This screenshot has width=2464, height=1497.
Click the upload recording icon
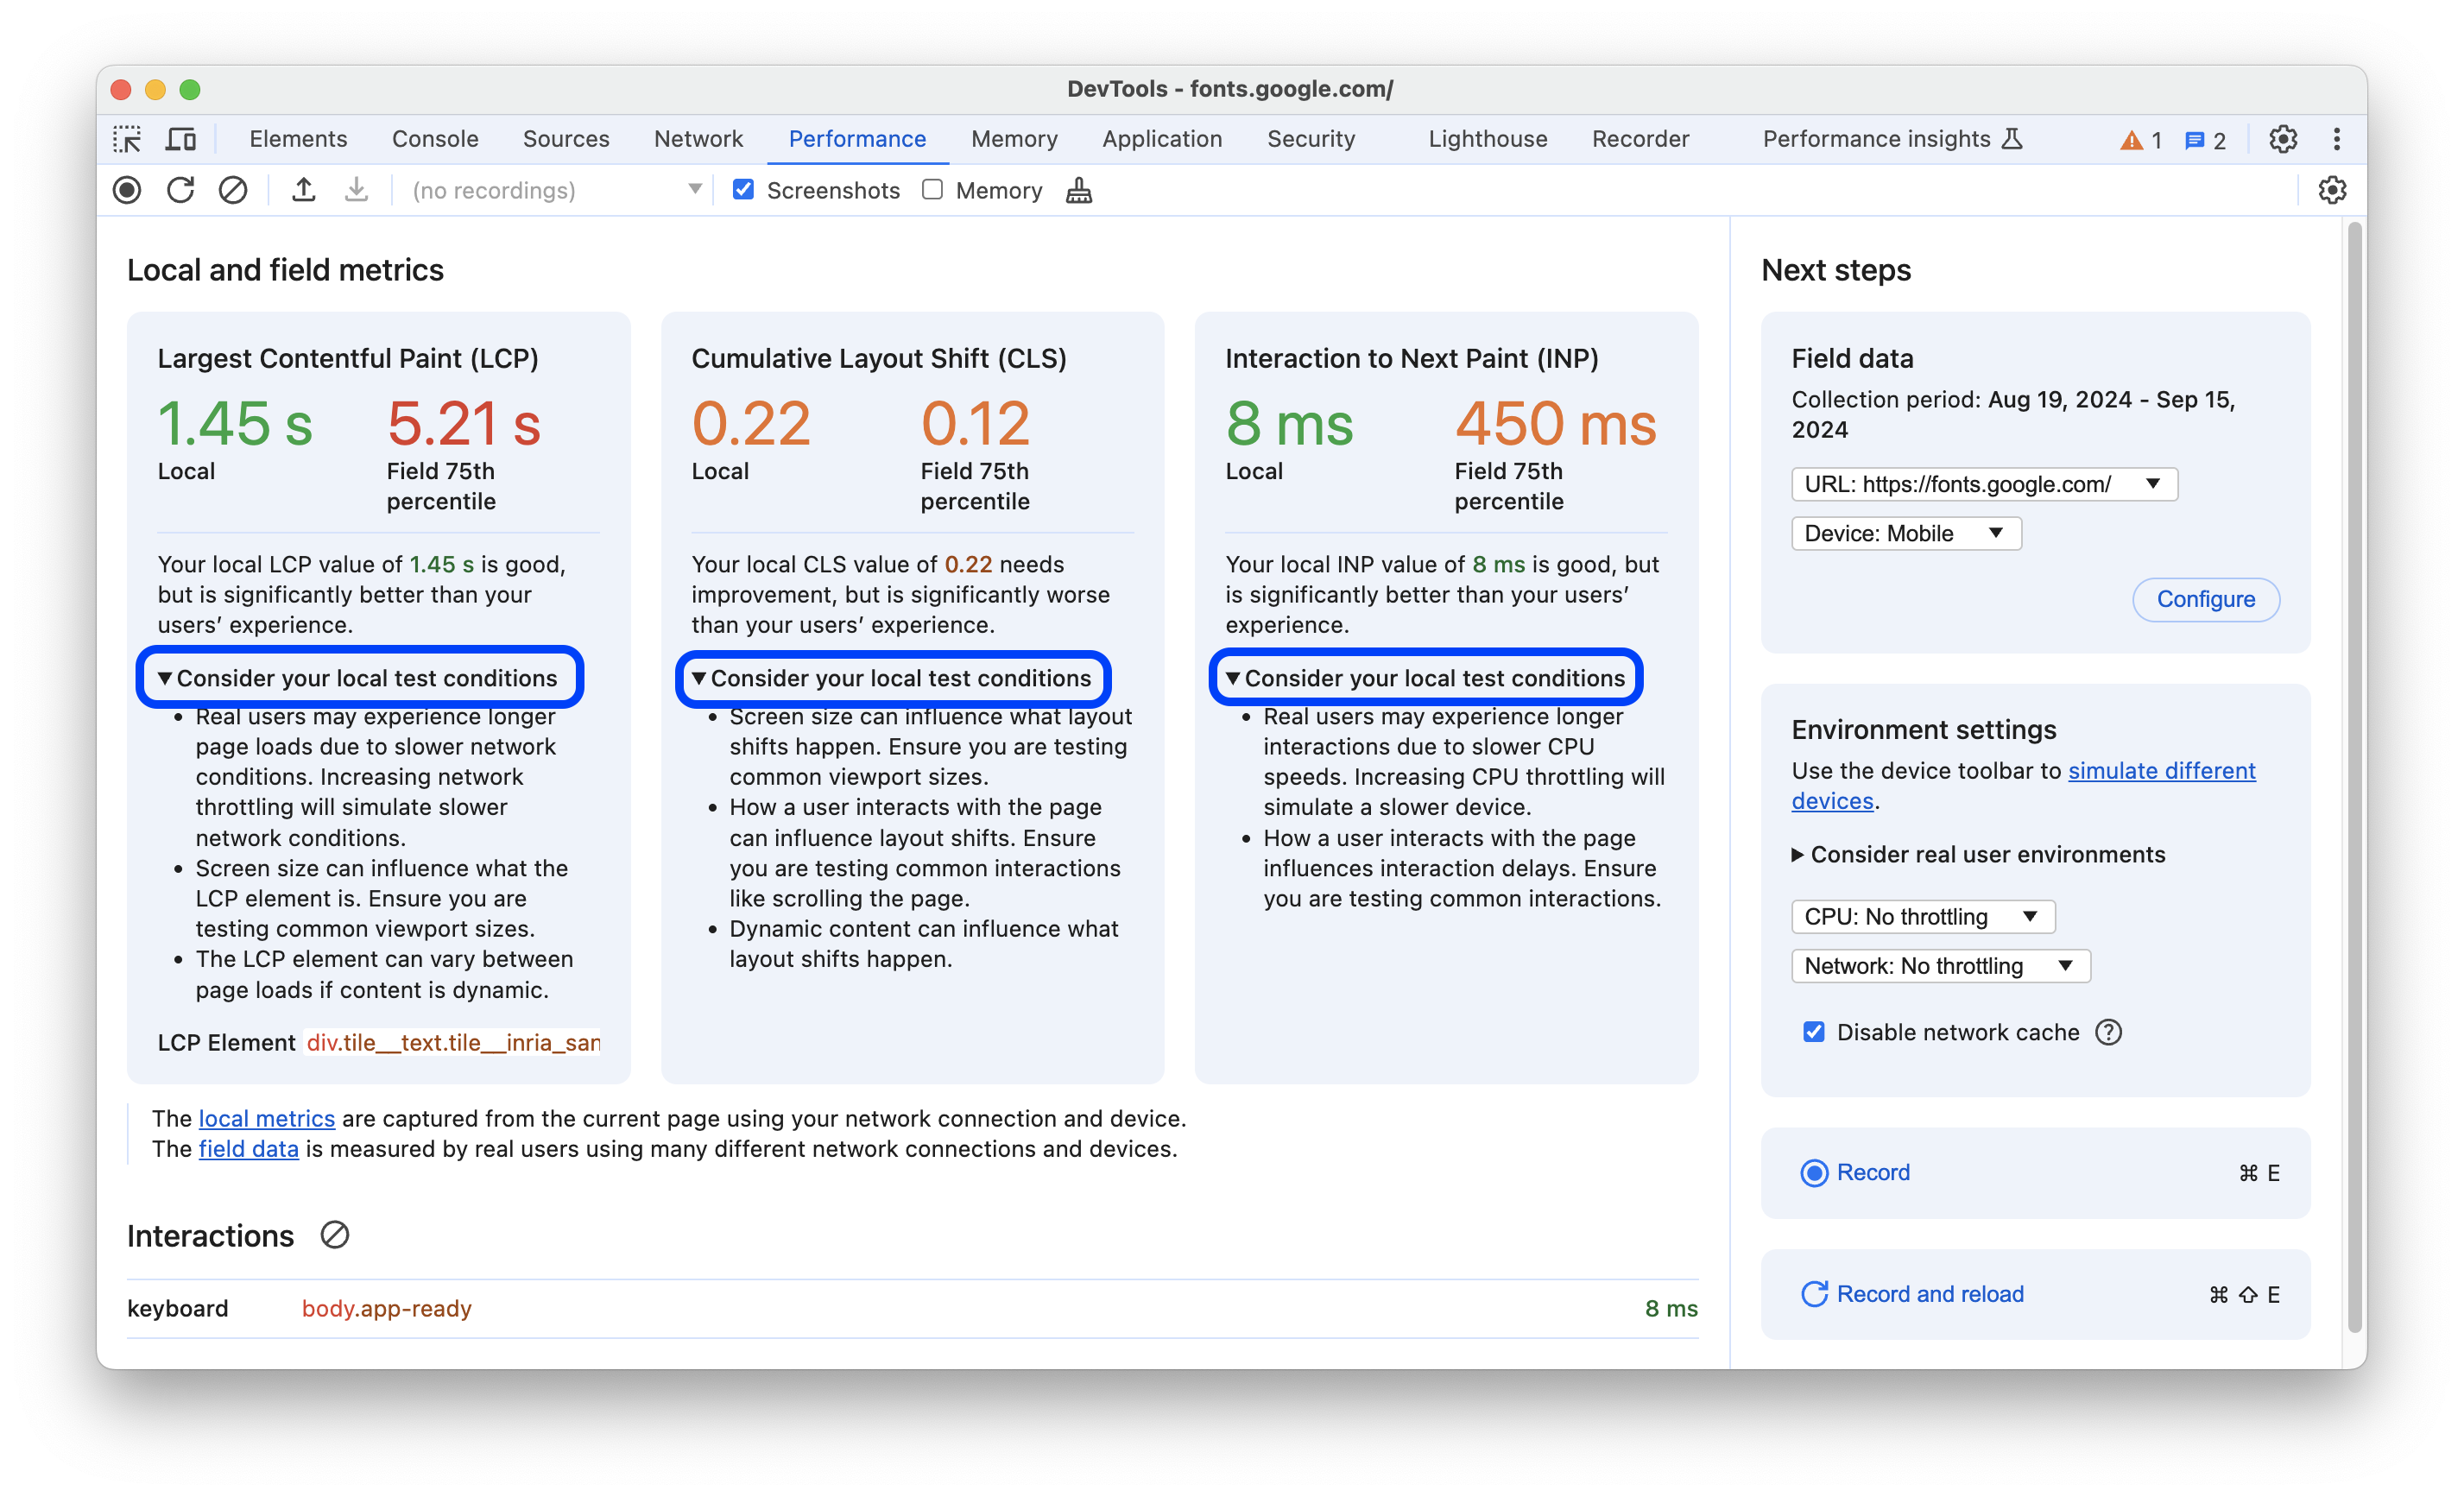click(303, 190)
